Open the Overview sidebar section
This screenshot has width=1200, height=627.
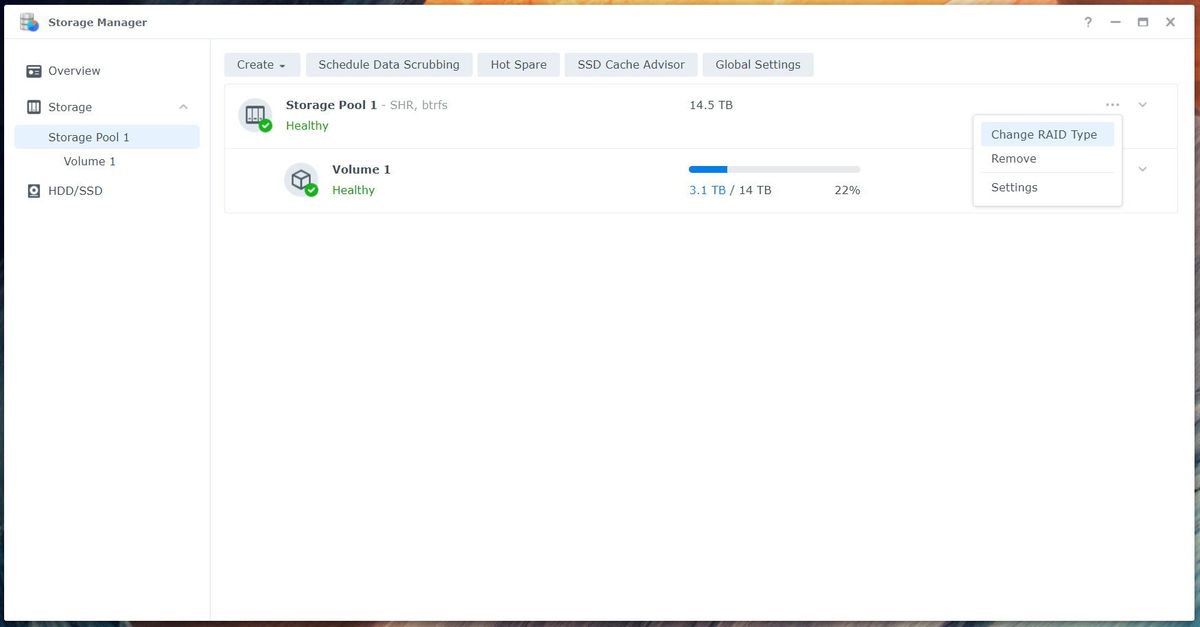coord(73,70)
